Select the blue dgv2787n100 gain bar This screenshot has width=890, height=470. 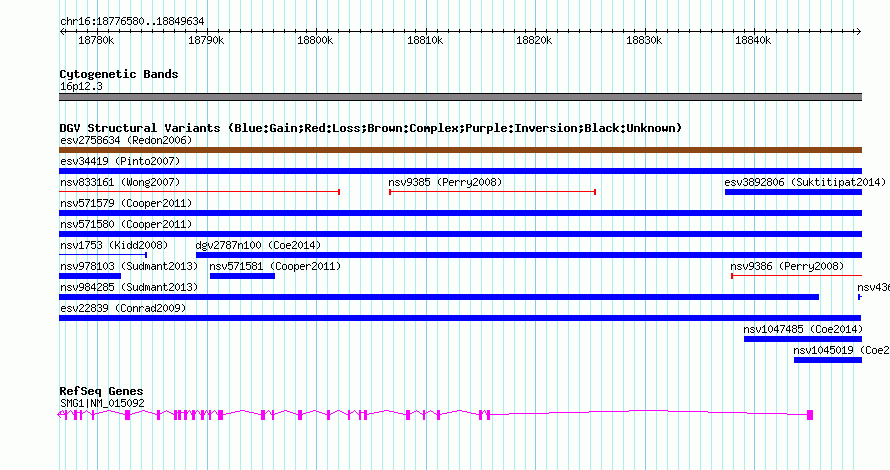point(529,255)
